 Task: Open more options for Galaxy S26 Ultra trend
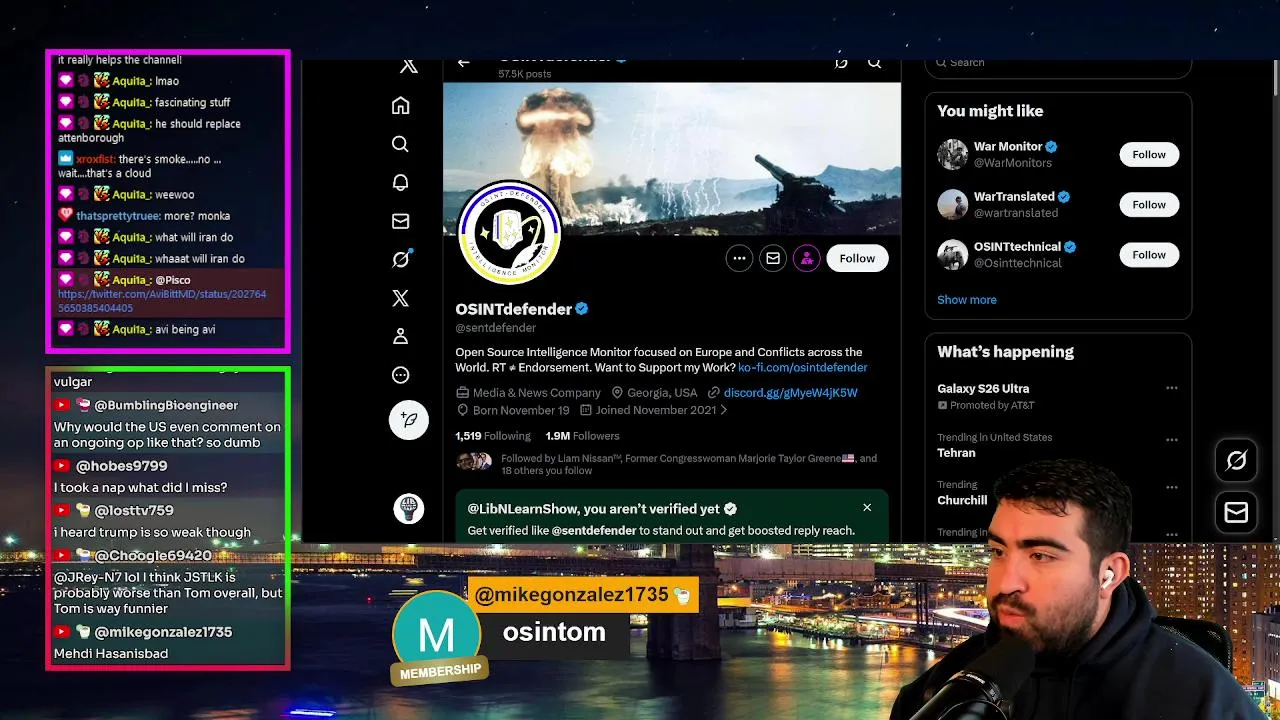point(1171,388)
